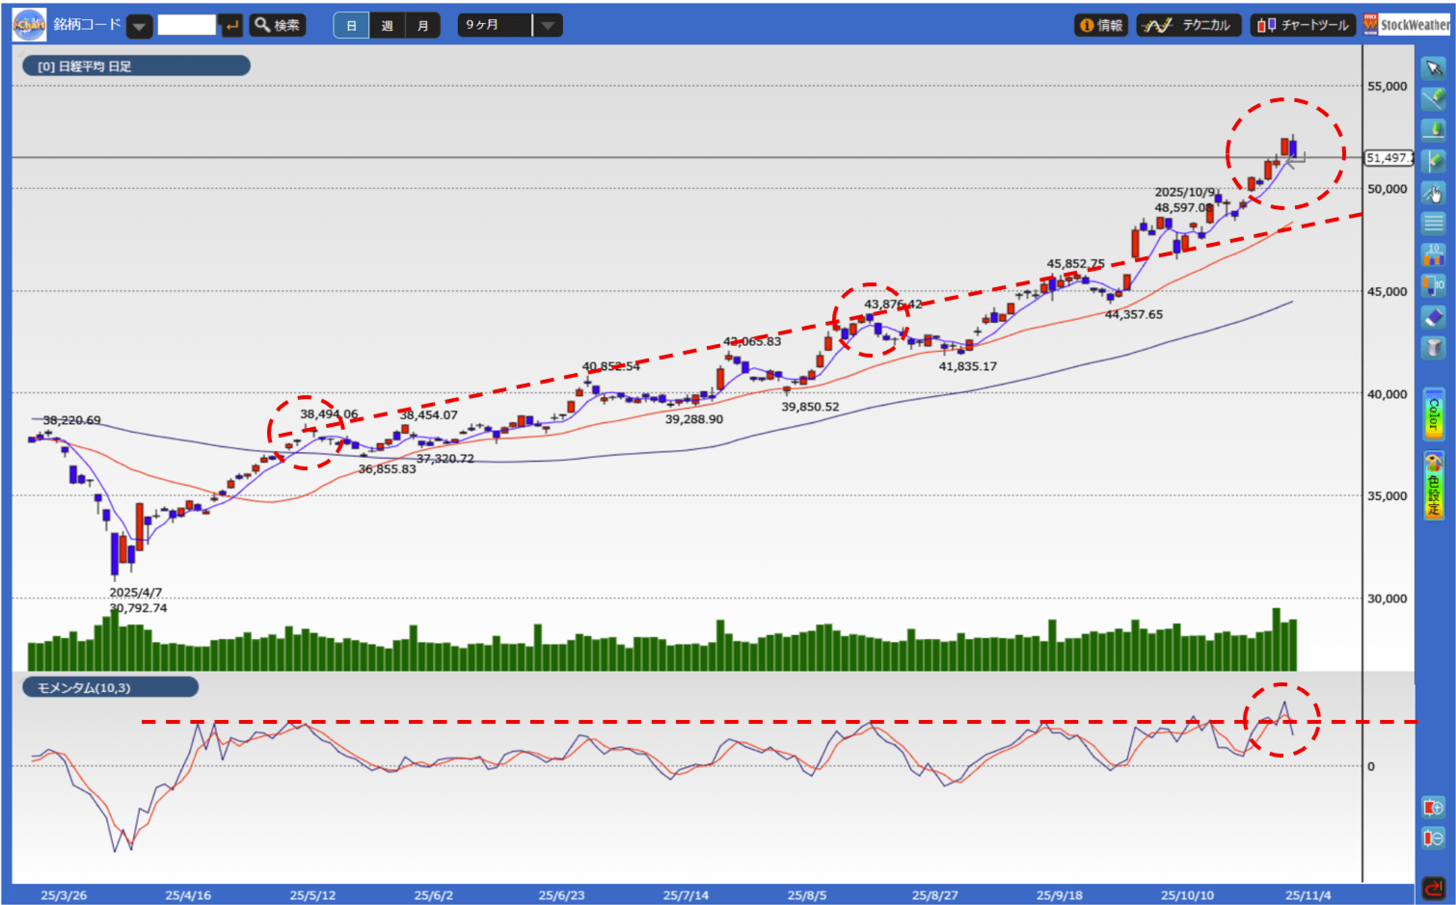
Task: Click the i-Chart logo icon
Action: 29,25
